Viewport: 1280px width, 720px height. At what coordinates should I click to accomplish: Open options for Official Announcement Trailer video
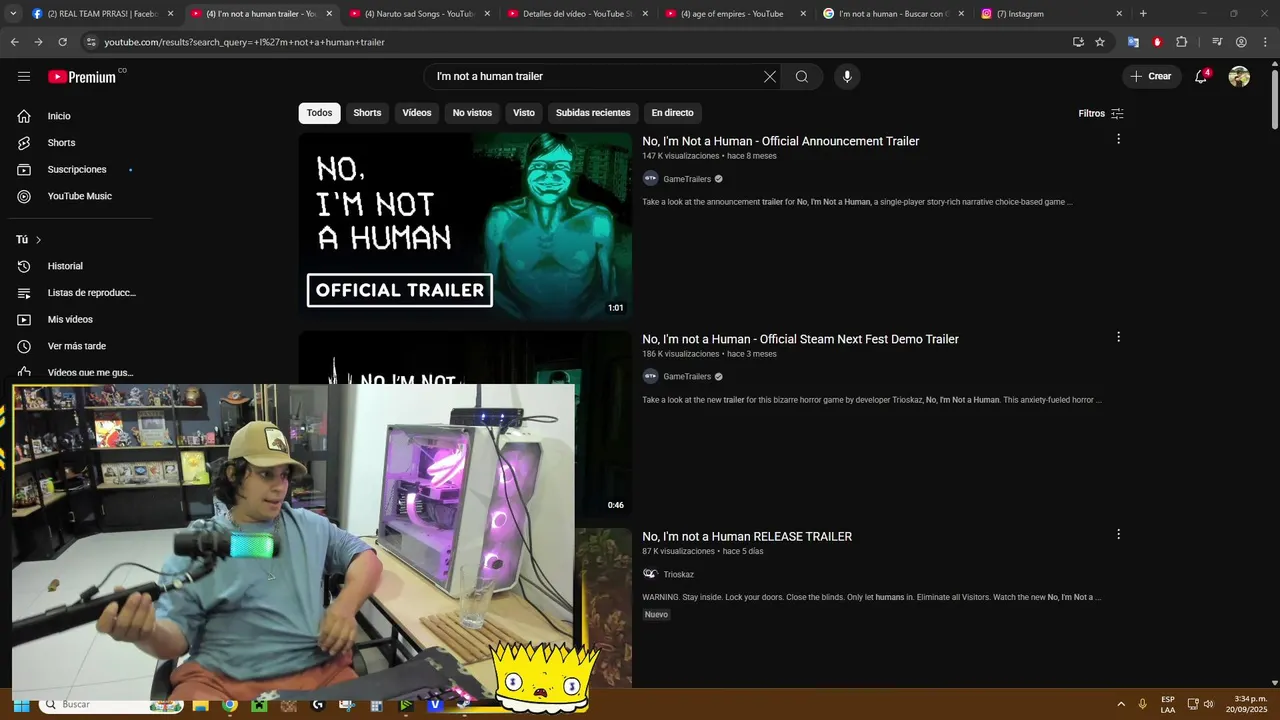[1118, 139]
